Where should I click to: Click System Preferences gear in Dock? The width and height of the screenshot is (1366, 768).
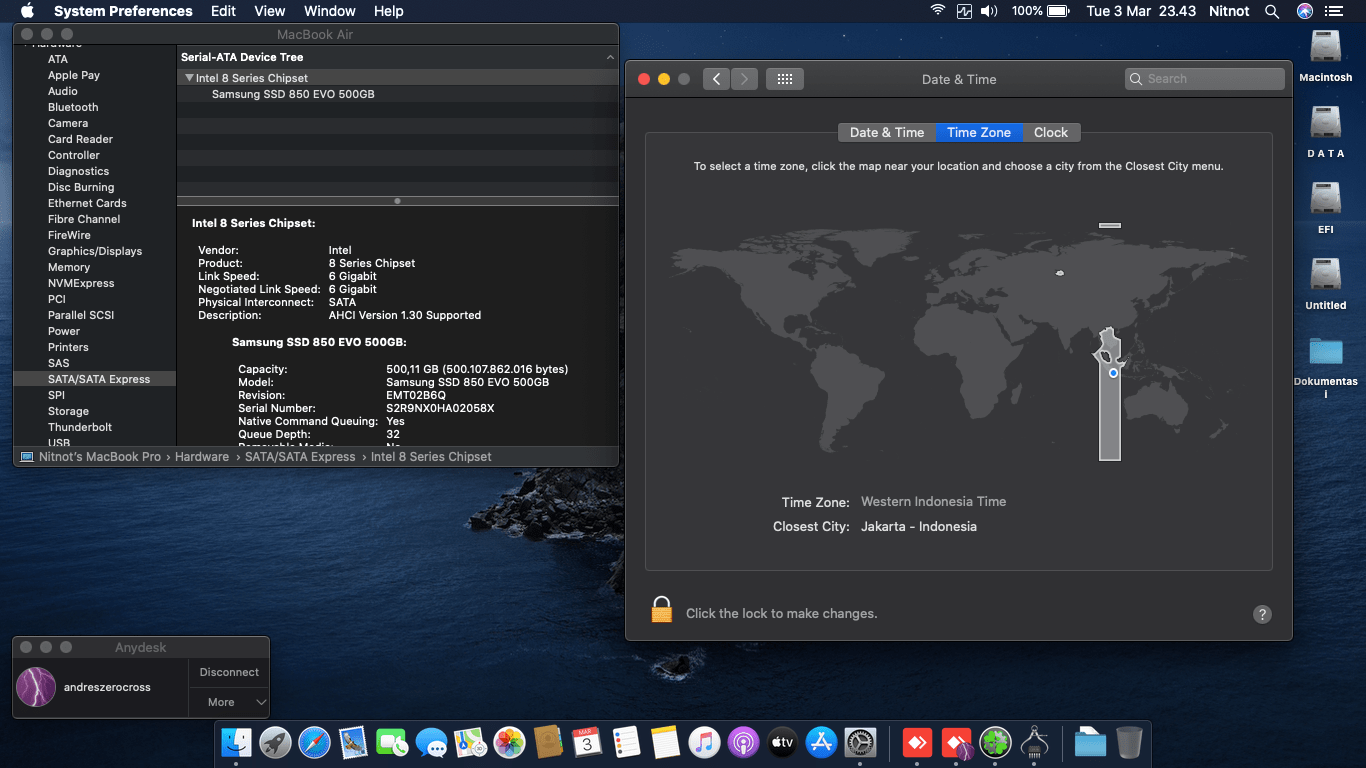click(860, 742)
